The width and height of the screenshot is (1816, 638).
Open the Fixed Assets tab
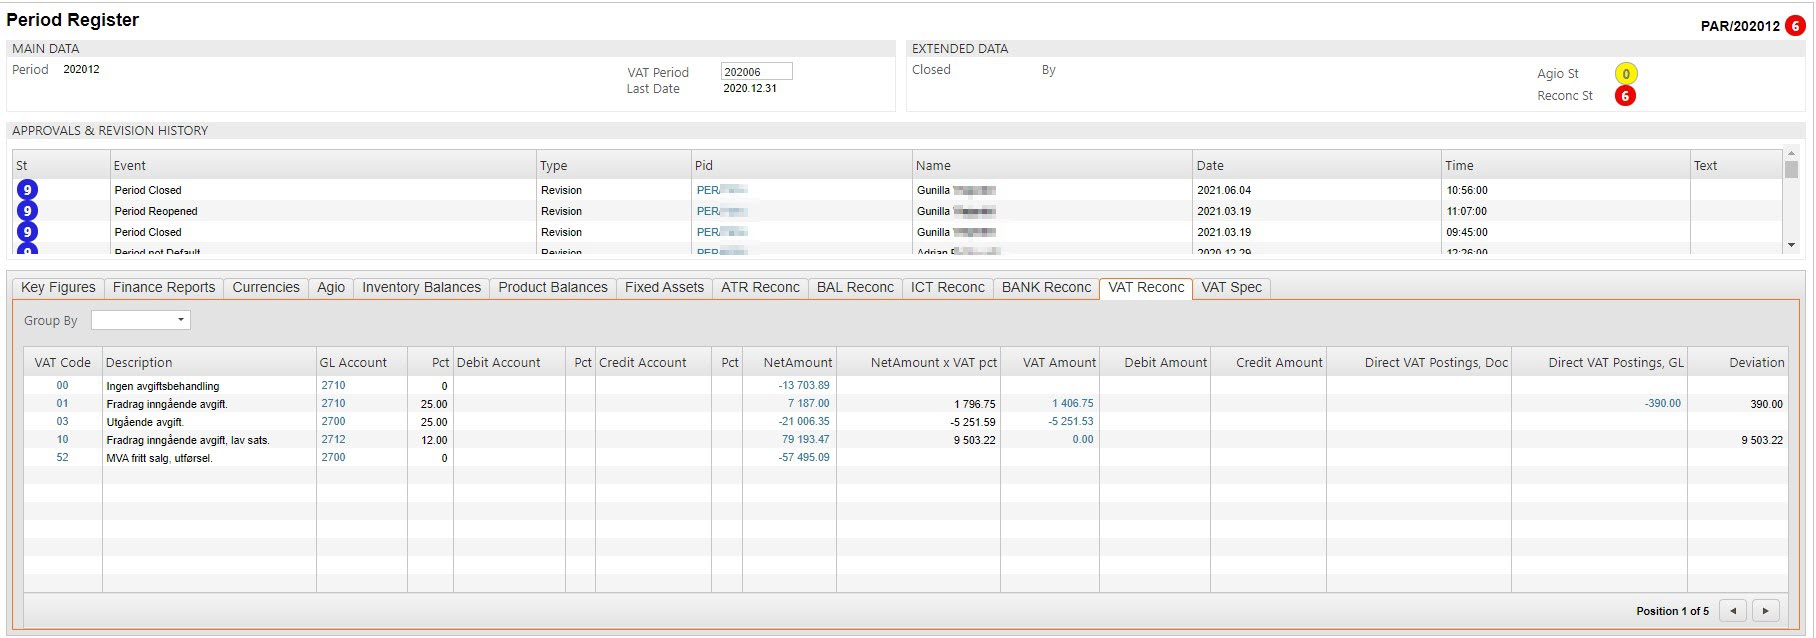pyautogui.click(x=664, y=288)
